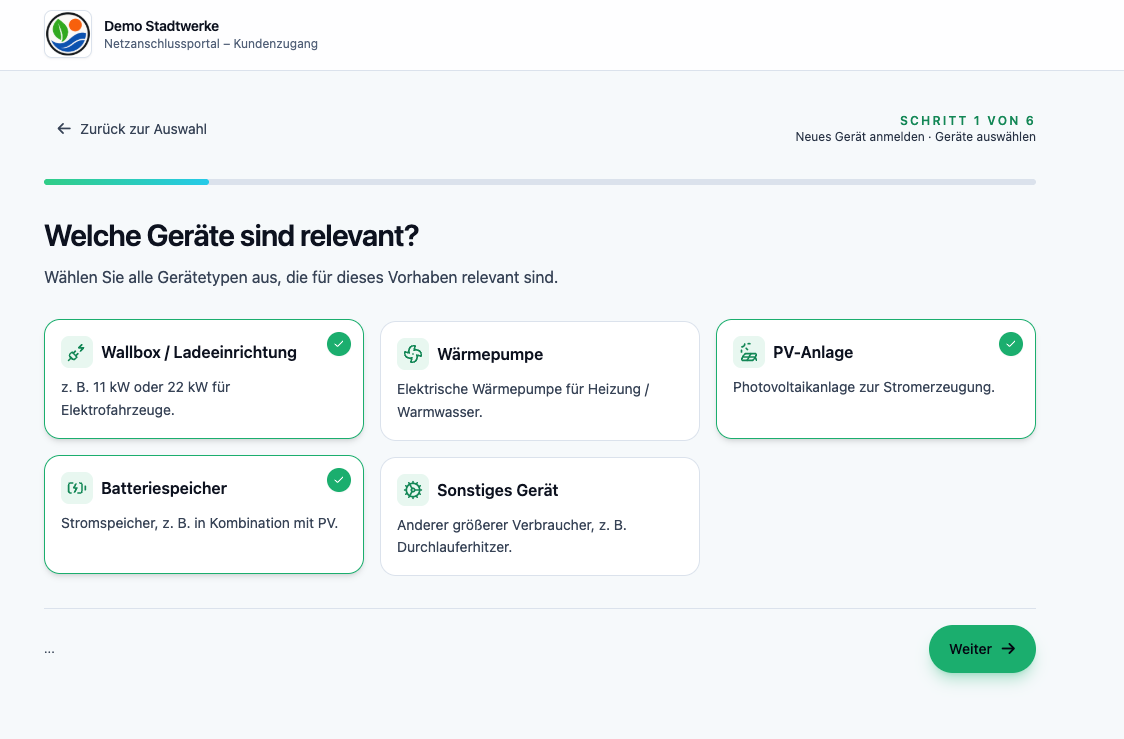Image resolution: width=1124 pixels, height=739 pixels.
Task: Uncheck the Wallbox / Ladeeinrichtung green checkmark
Action: (339, 344)
